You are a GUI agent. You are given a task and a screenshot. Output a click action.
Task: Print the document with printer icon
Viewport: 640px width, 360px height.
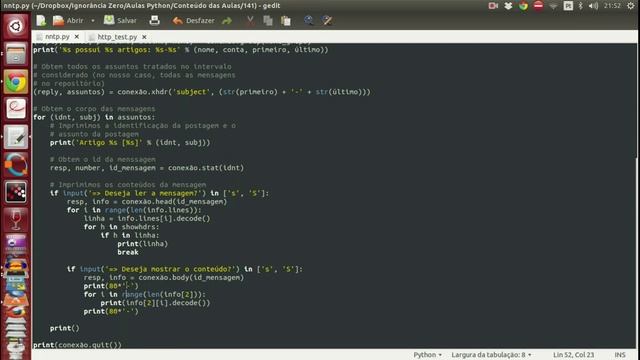(x=154, y=20)
